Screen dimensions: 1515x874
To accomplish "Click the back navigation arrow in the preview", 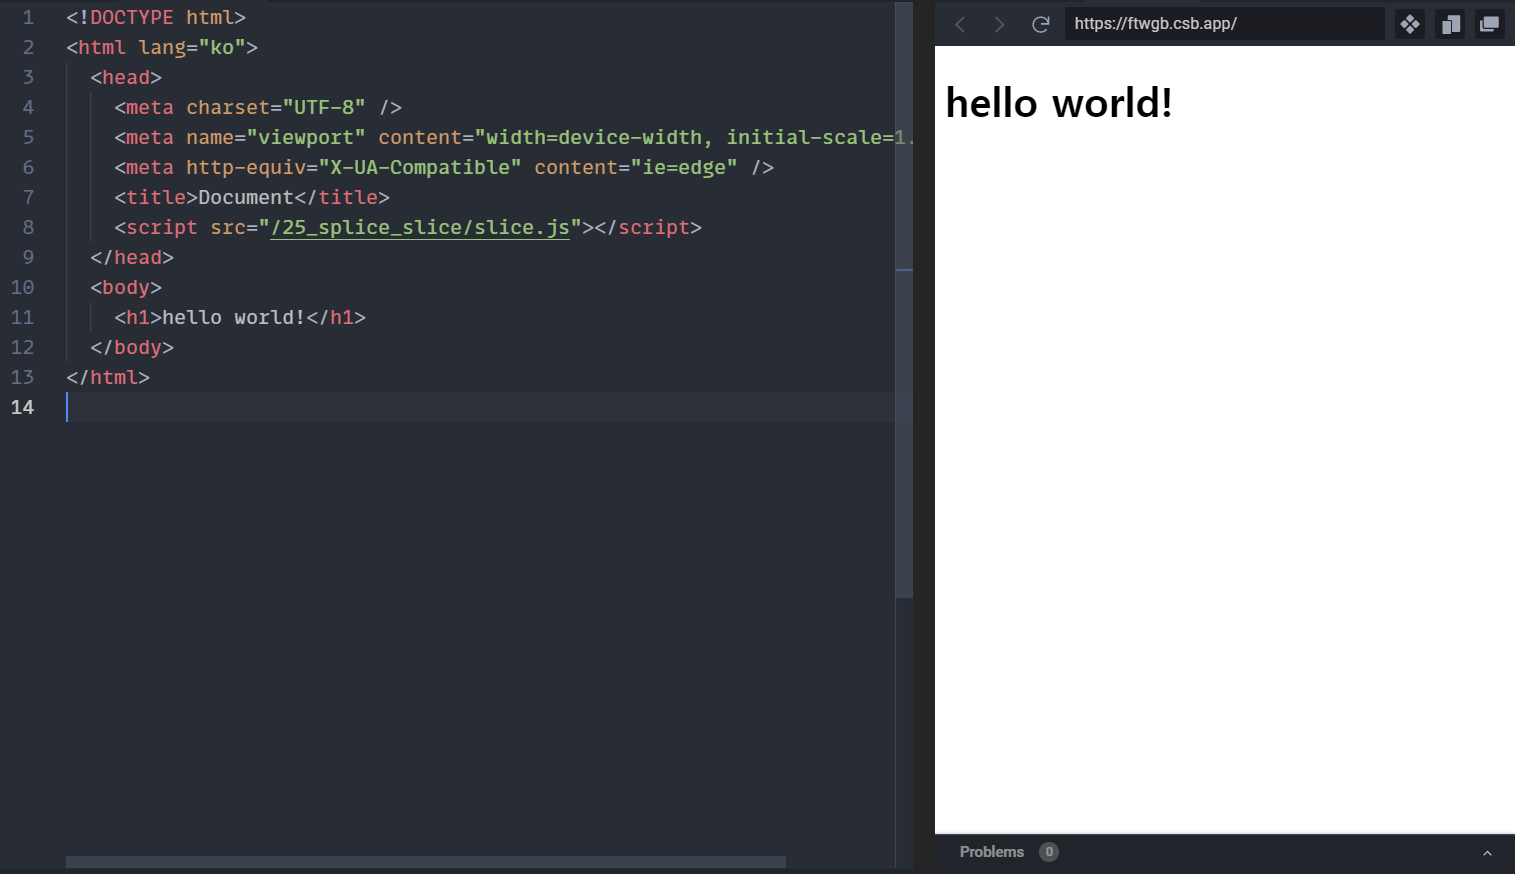I will click(x=959, y=24).
